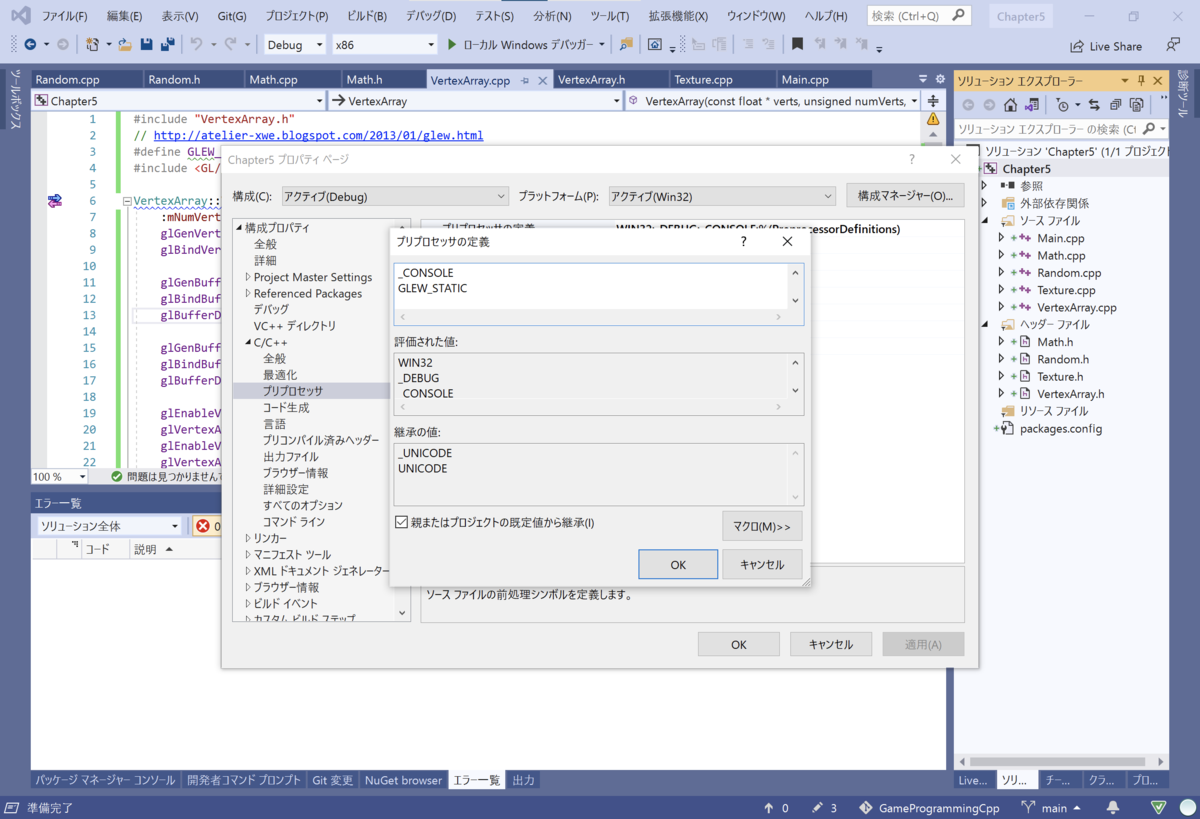The height and width of the screenshot is (819, 1200).
Task: Click the Open File folder icon
Action: (125, 45)
